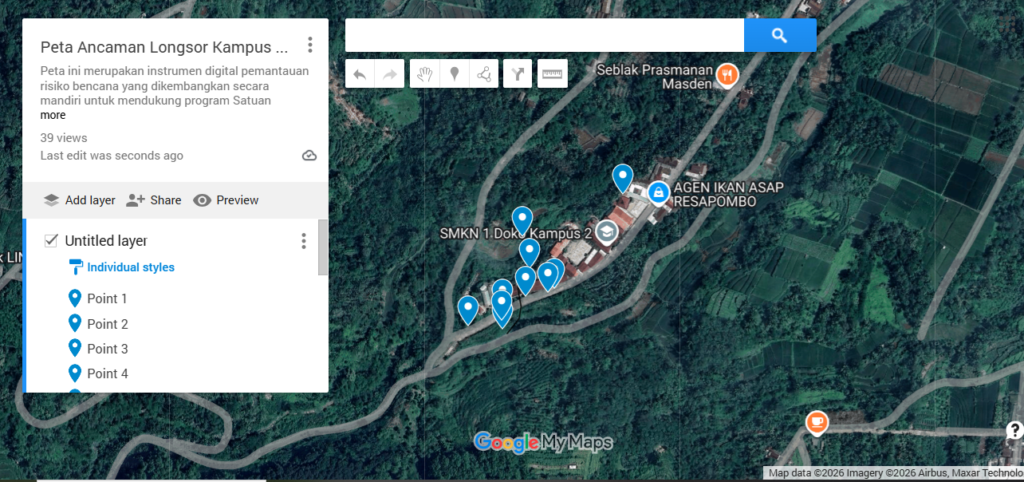Open the map title options menu
1024x482 pixels.
(x=310, y=45)
